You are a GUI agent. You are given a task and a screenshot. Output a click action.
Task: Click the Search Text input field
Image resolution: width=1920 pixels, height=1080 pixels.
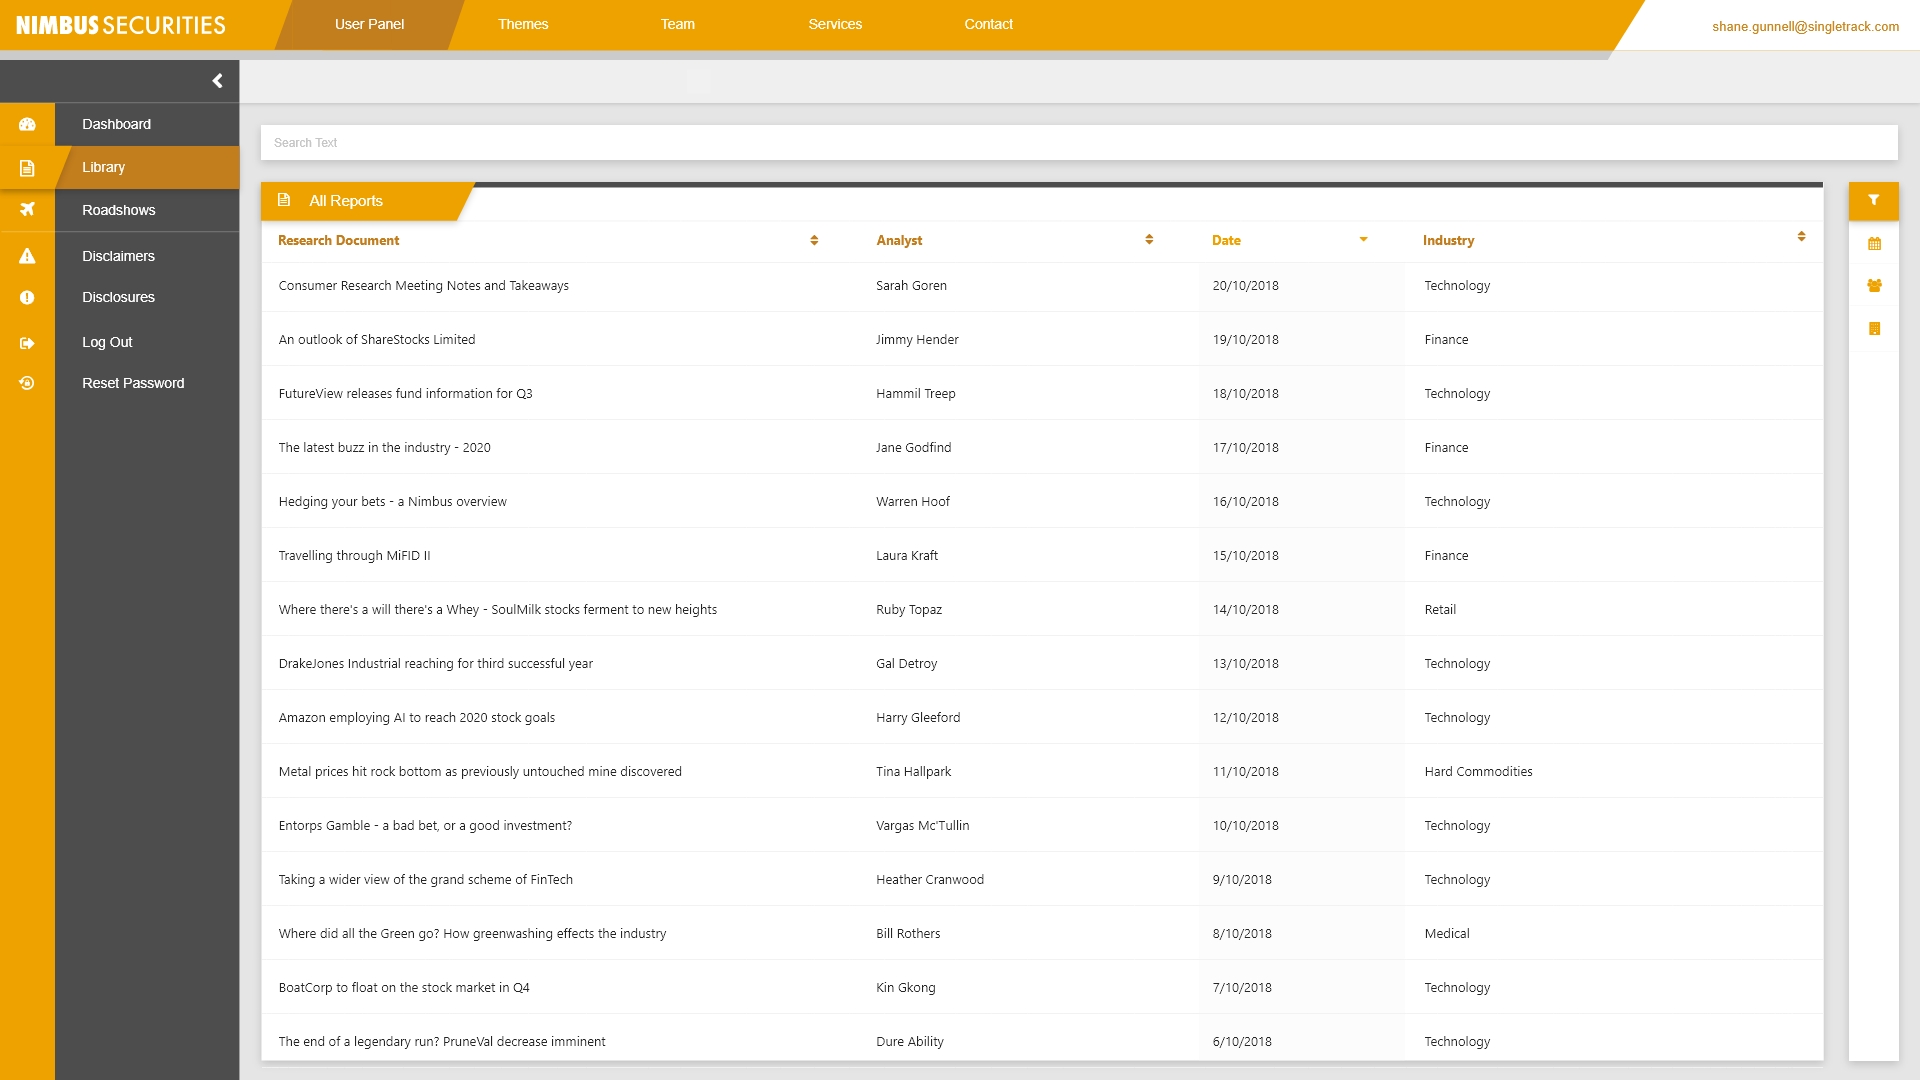click(x=1078, y=143)
